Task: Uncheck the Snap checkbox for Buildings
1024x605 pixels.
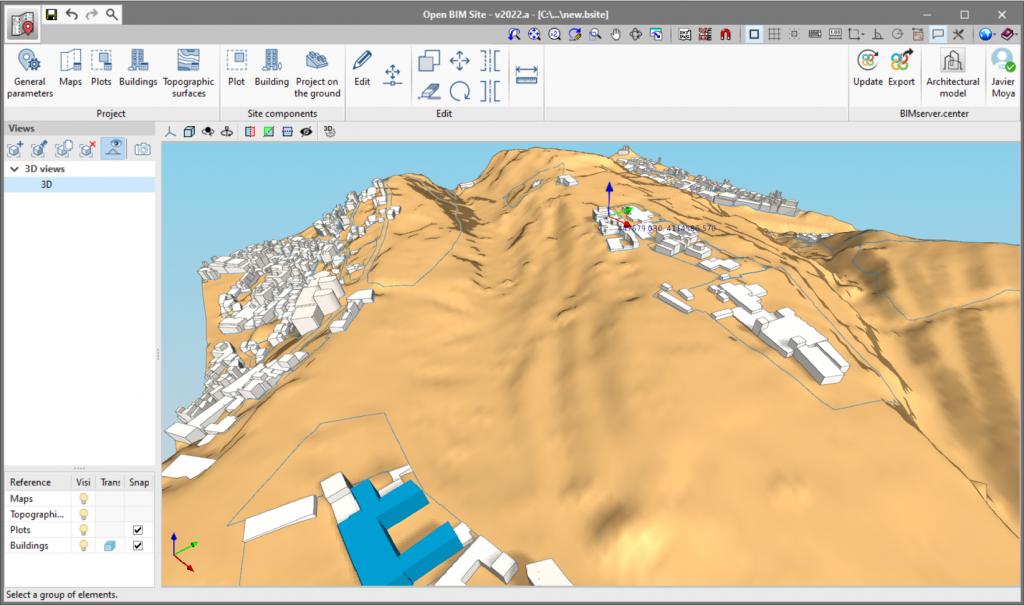Action: [138, 546]
